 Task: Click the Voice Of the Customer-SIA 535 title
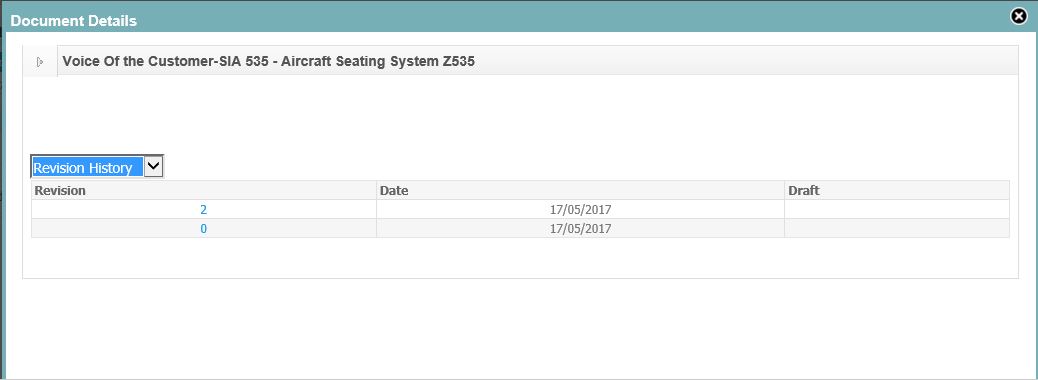(x=165, y=62)
